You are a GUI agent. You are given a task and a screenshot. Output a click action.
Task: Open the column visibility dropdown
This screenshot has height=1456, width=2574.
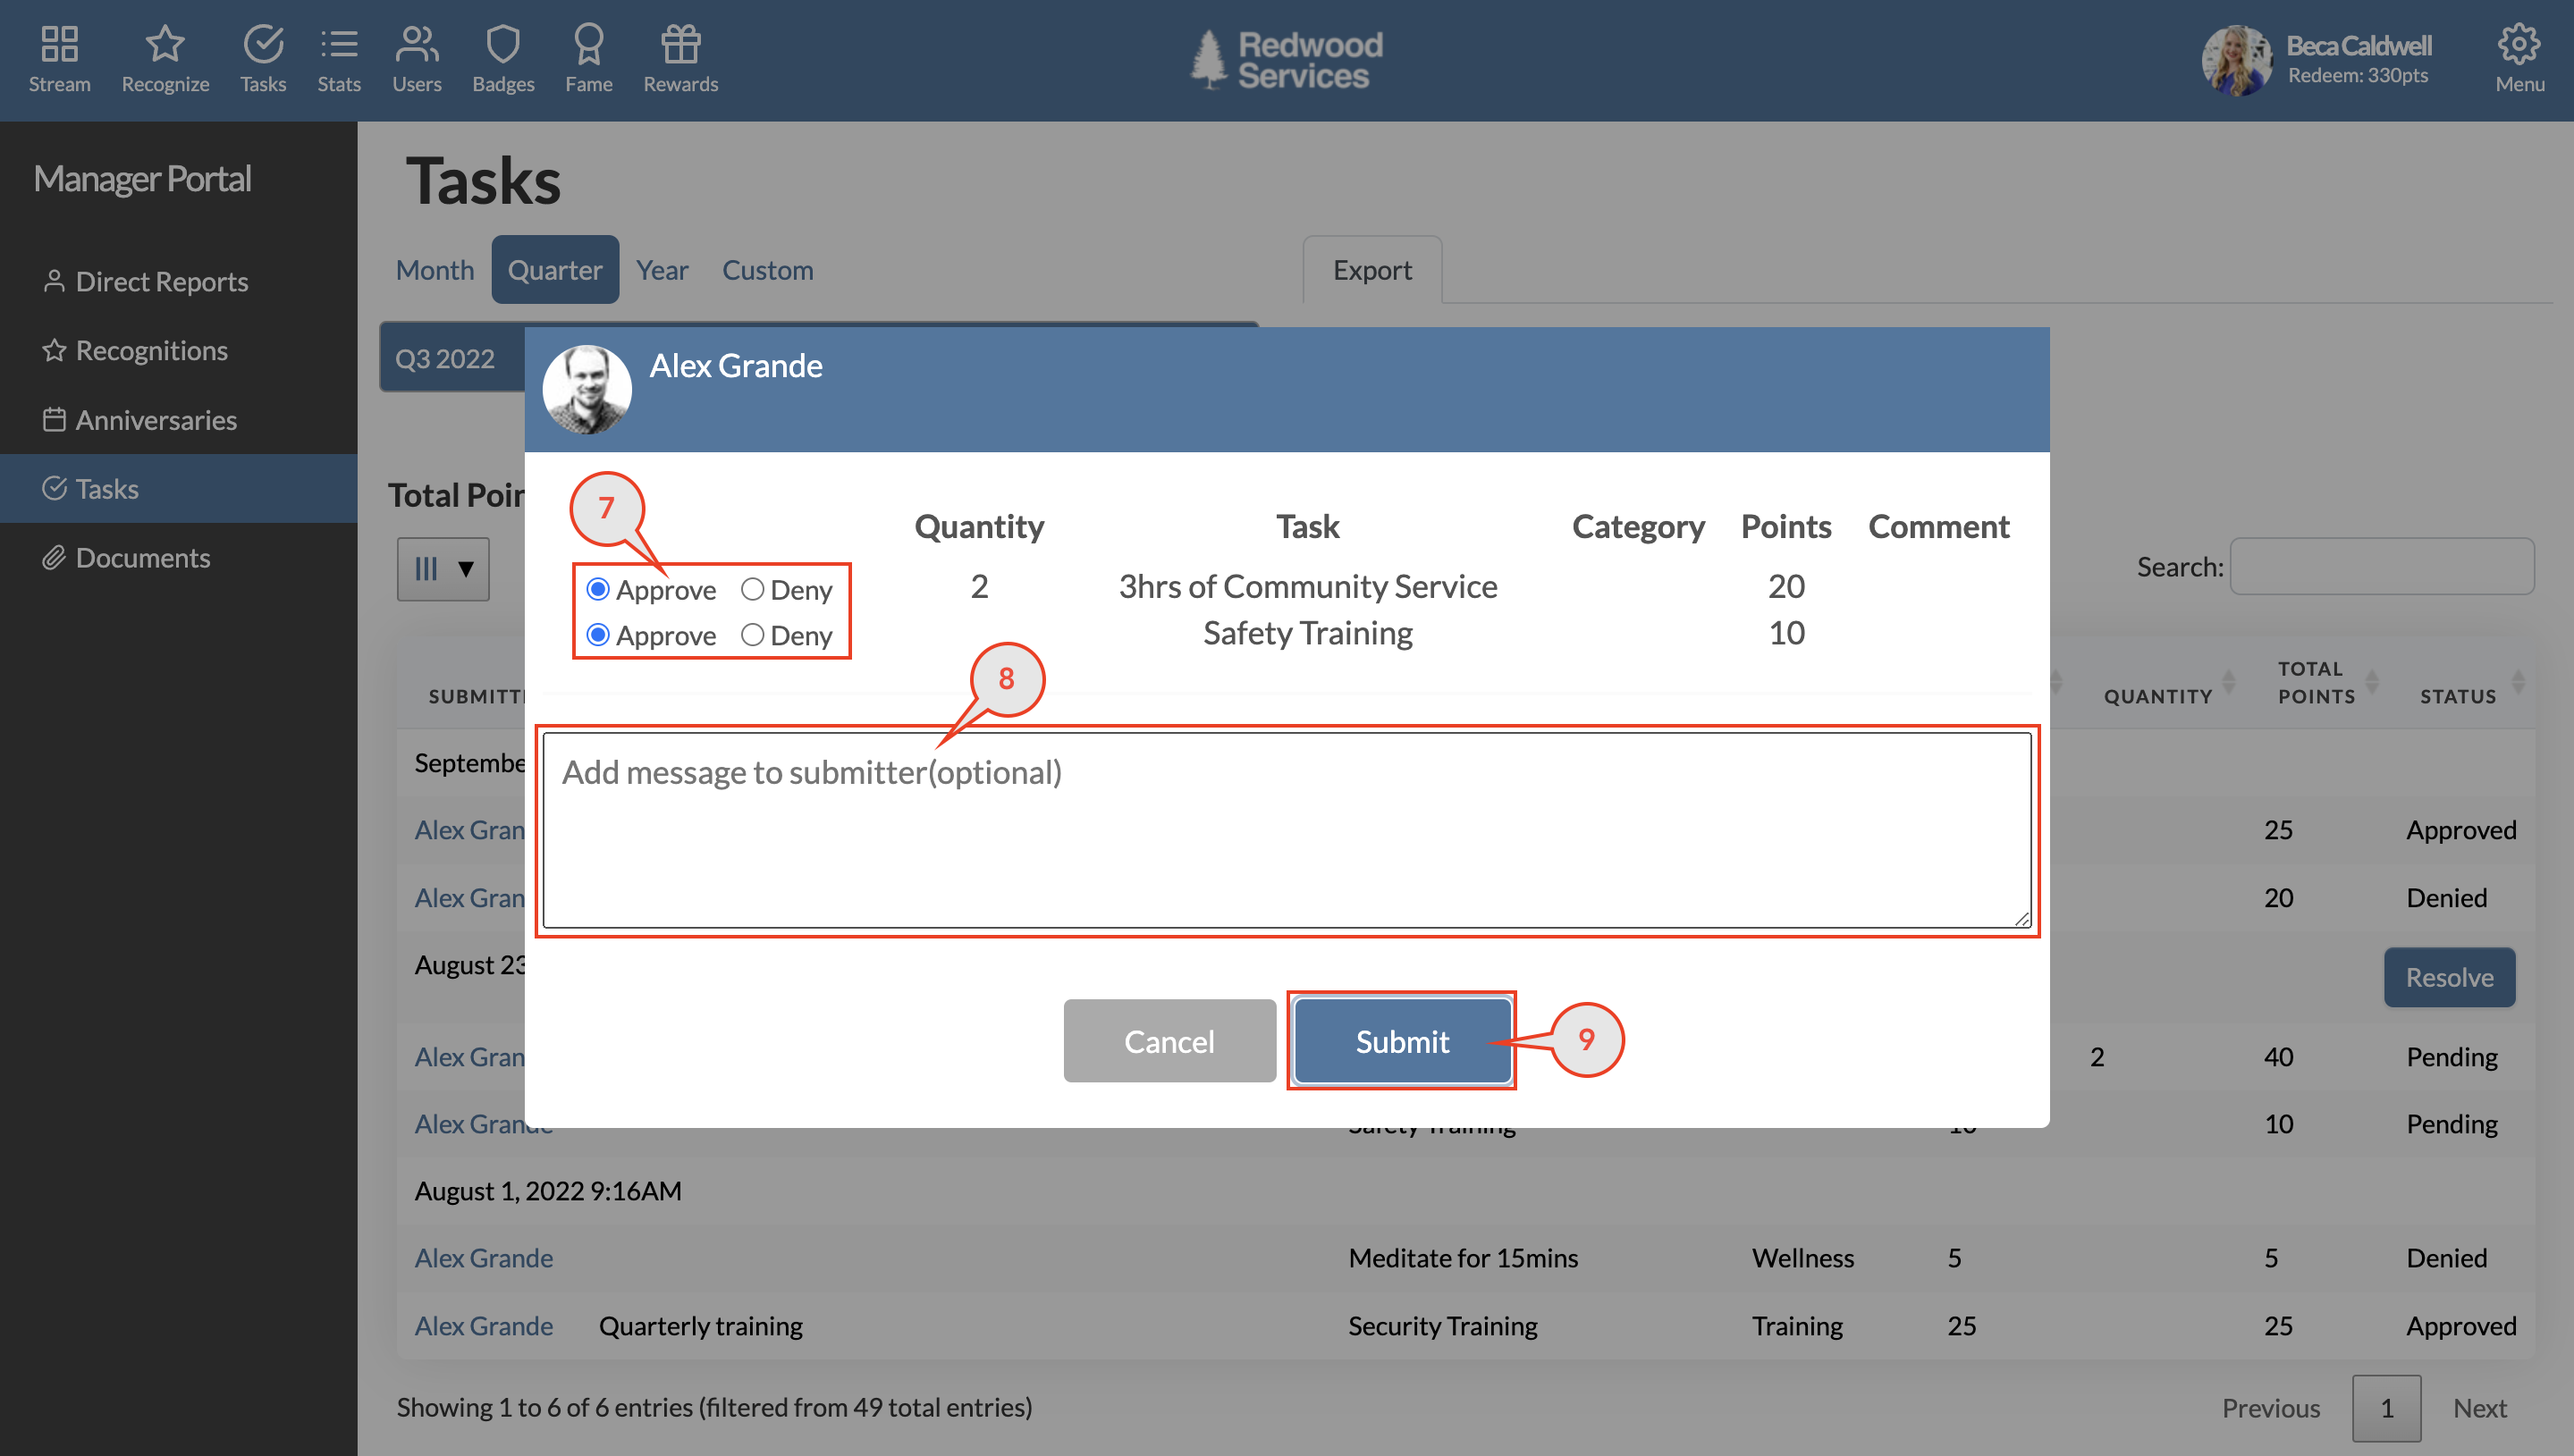[x=443, y=569]
